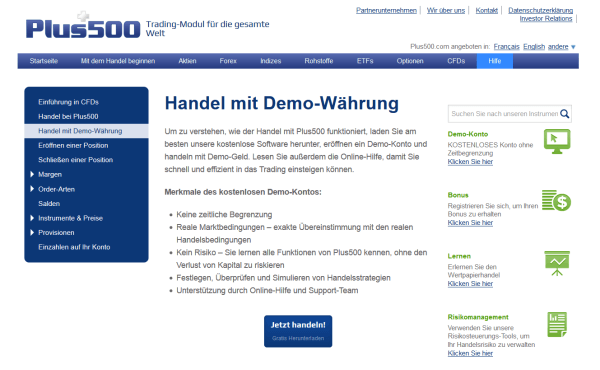Click 'Klicken Sie hier' under Lernen
This screenshot has height=370, width=600.
pos(470,284)
